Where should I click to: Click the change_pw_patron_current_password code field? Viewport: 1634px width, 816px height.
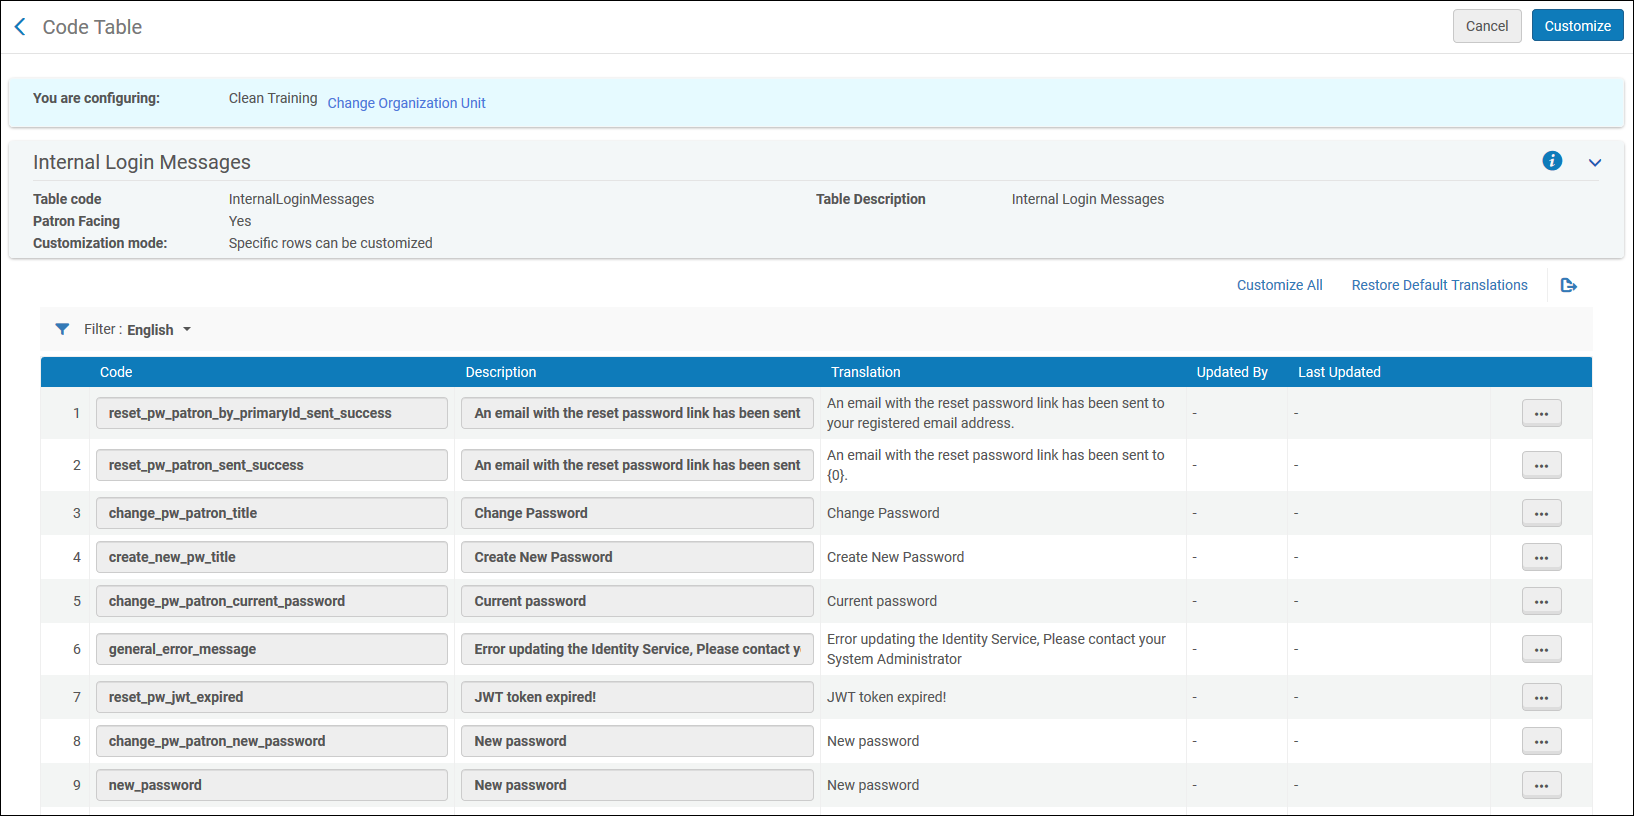[272, 601]
